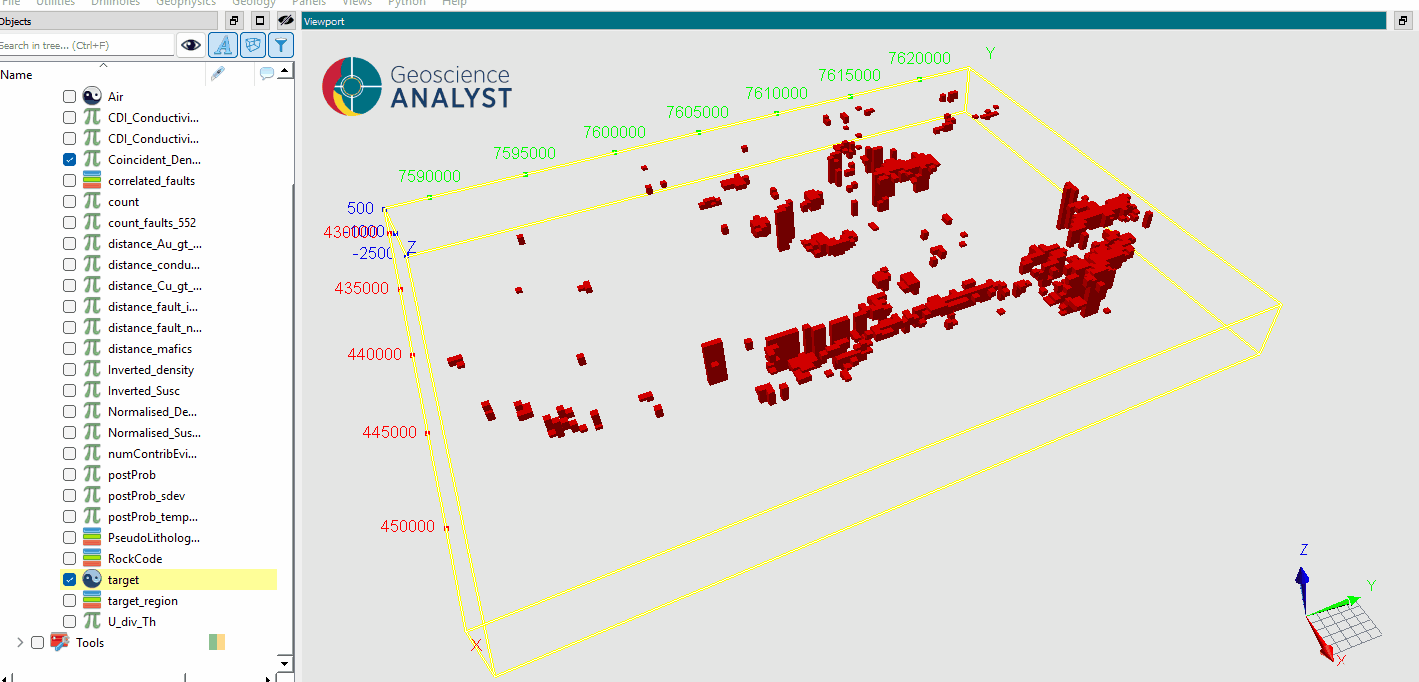Open the Utilities menu
1419x682 pixels.
(55, 3)
